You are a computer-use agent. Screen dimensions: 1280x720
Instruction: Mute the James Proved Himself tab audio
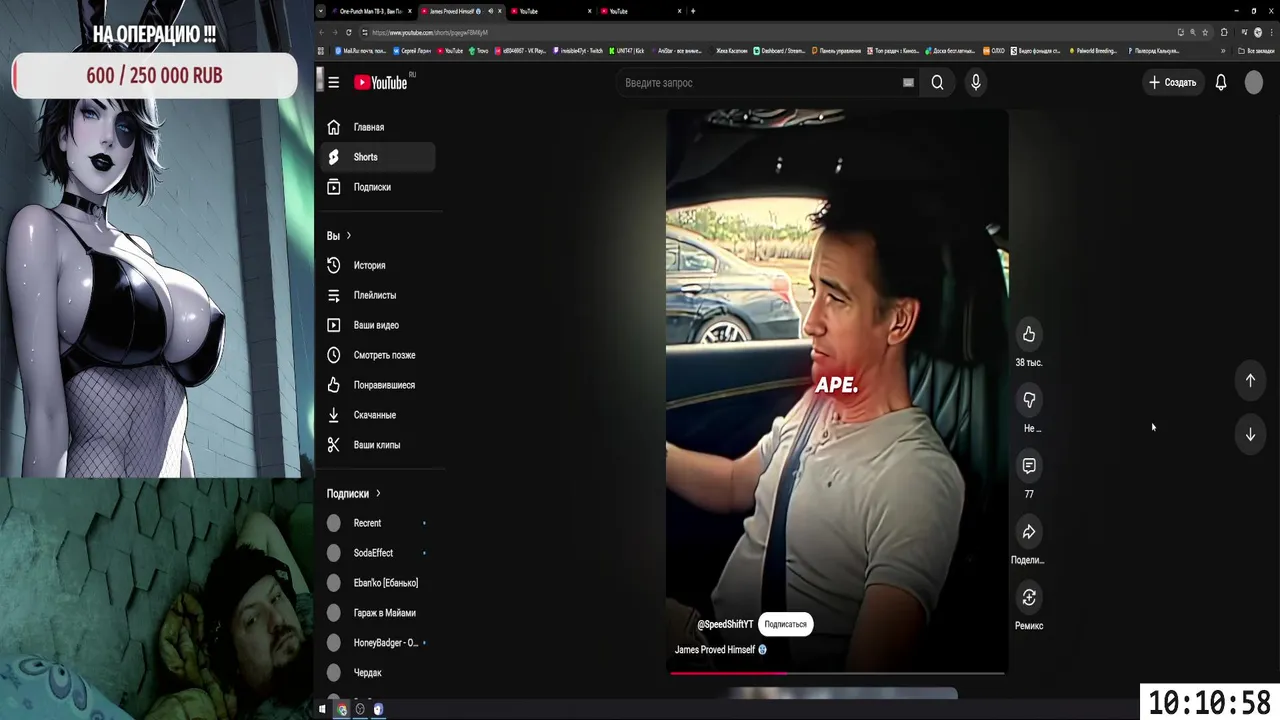coord(490,11)
